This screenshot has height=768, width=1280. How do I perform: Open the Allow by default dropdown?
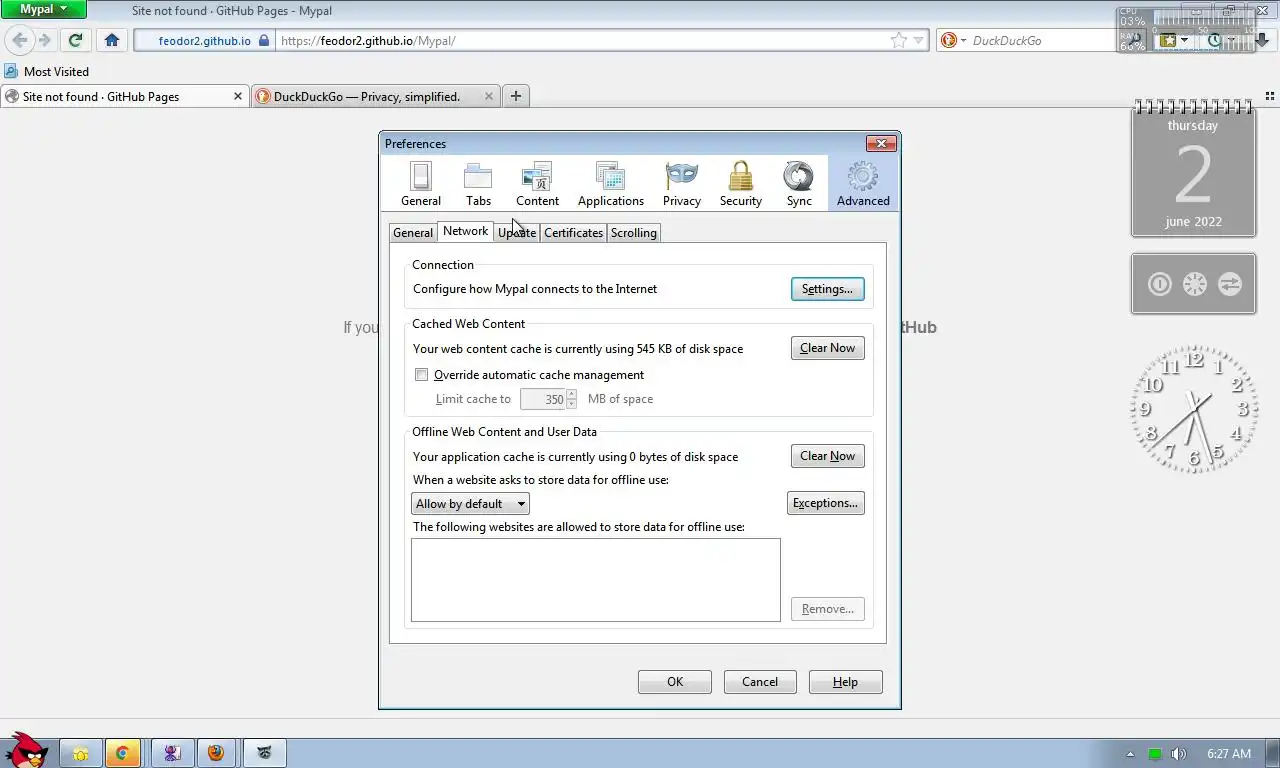[470, 504]
